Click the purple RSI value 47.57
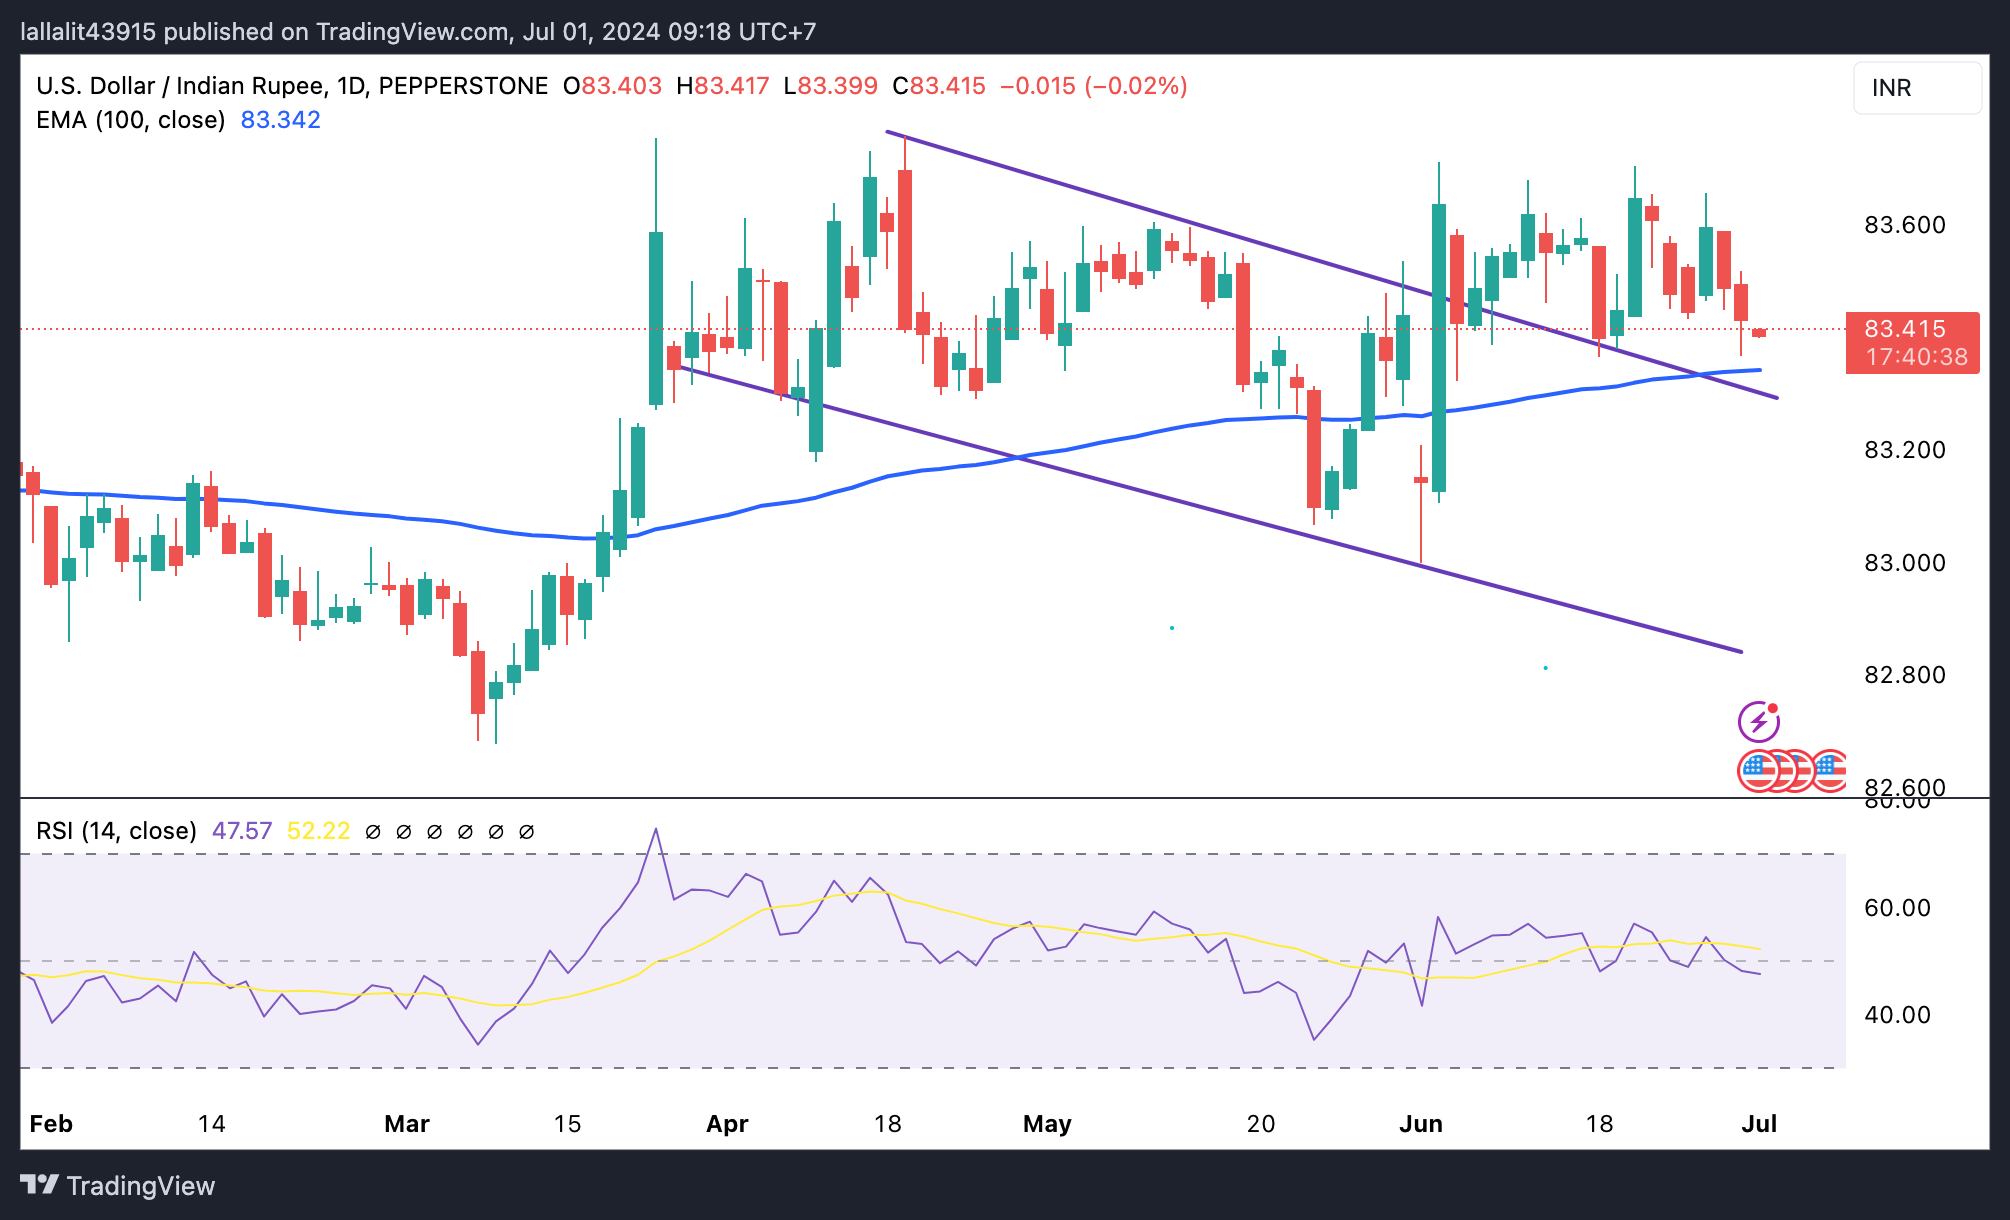Viewport: 2010px width, 1220px height. [242, 831]
